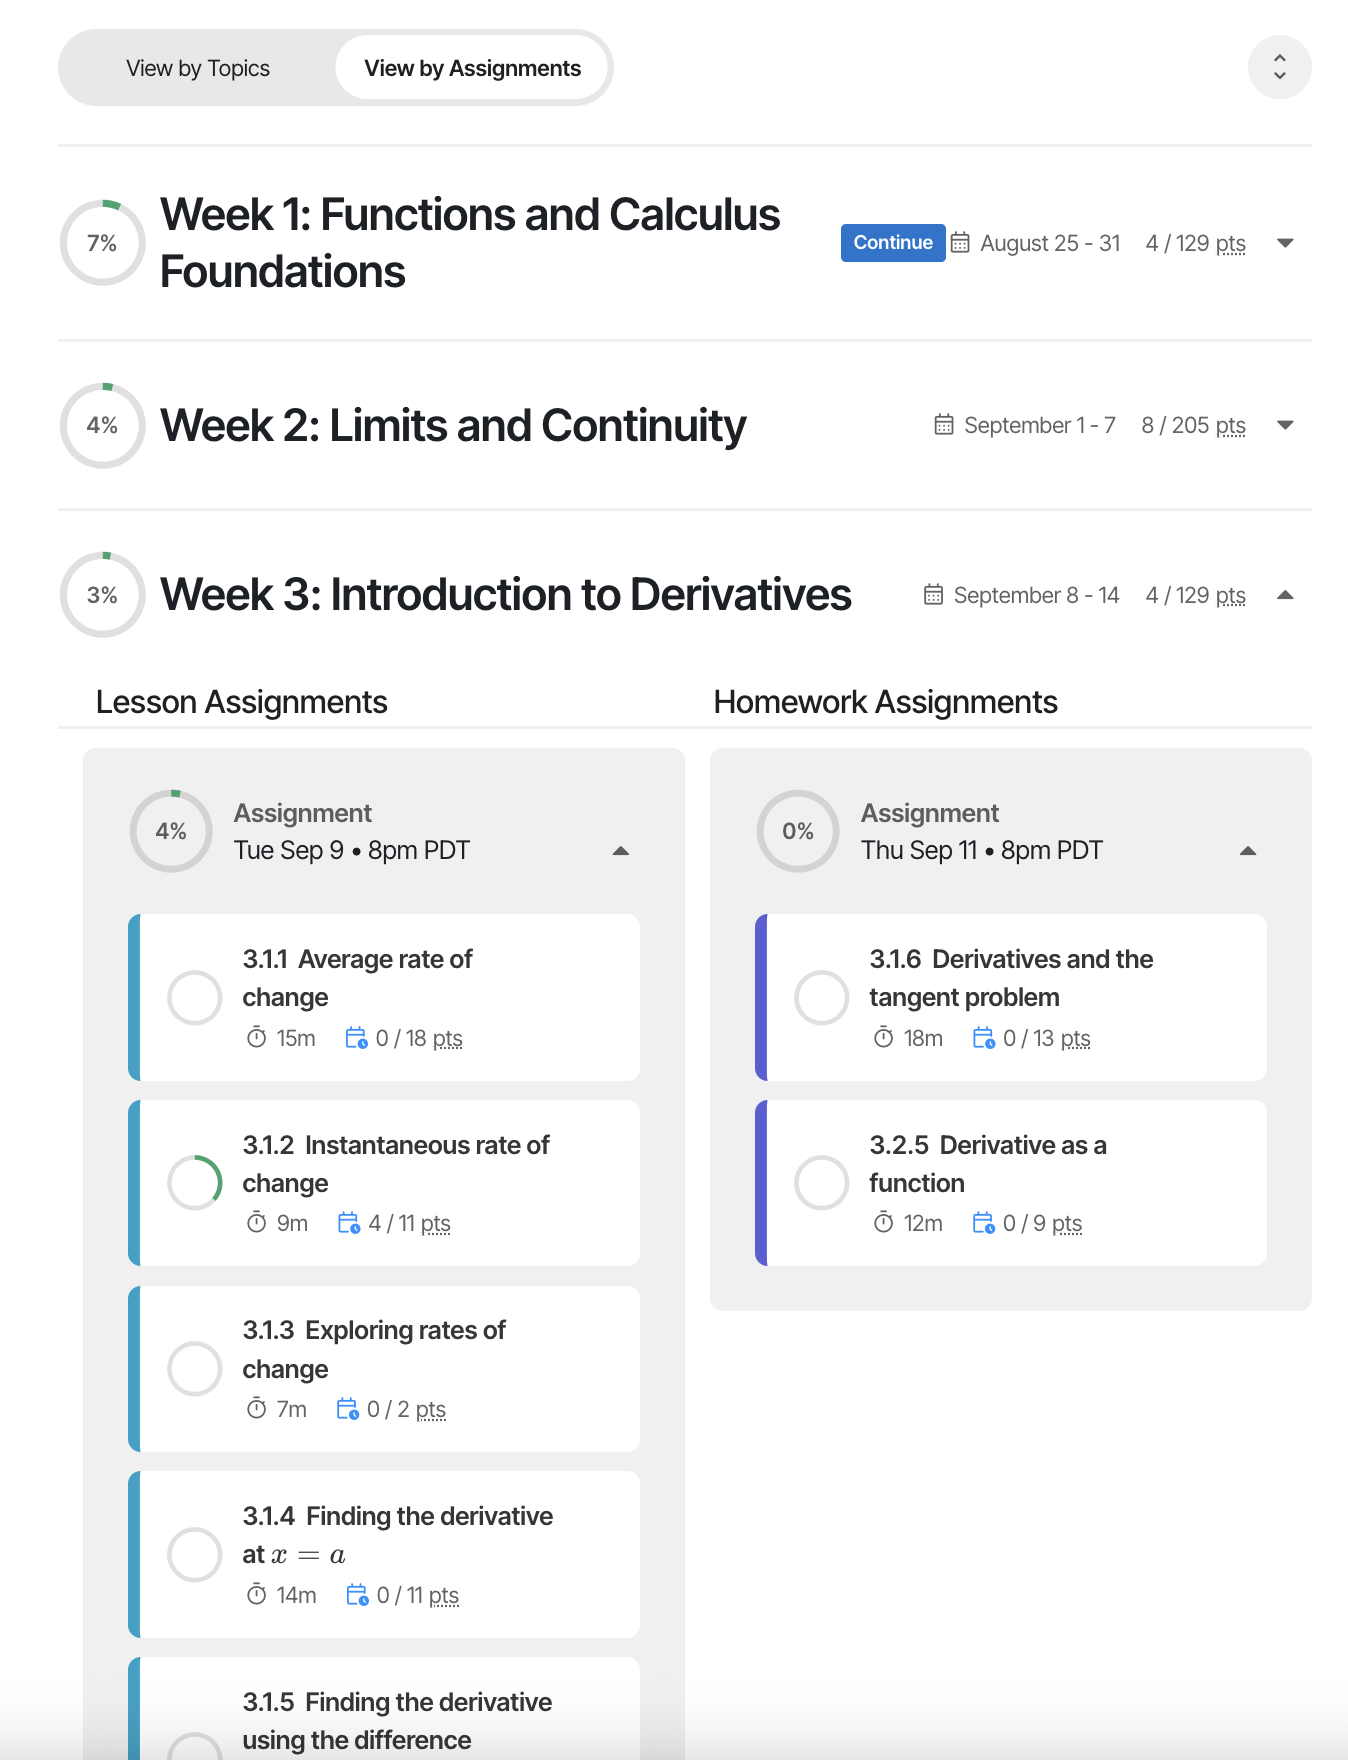Click the expand/collapse all icon button
Viewport: 1348px width, 1760px height.
click(x=1279, y=67)
